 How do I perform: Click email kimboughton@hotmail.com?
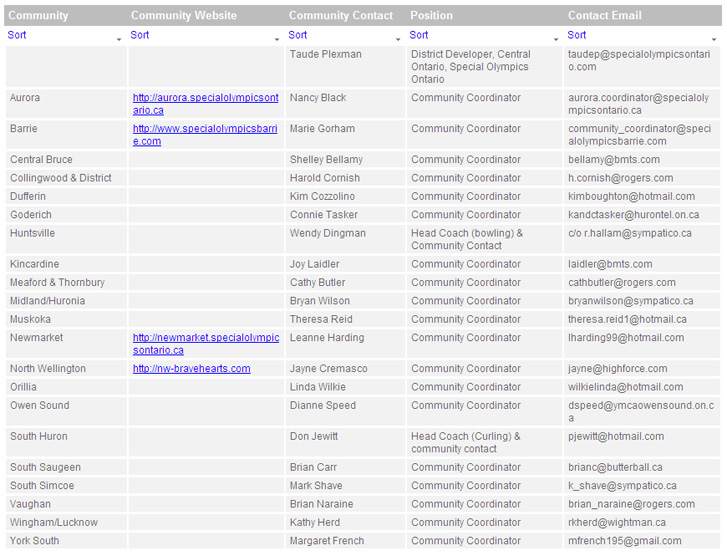(x=631, y=197)
